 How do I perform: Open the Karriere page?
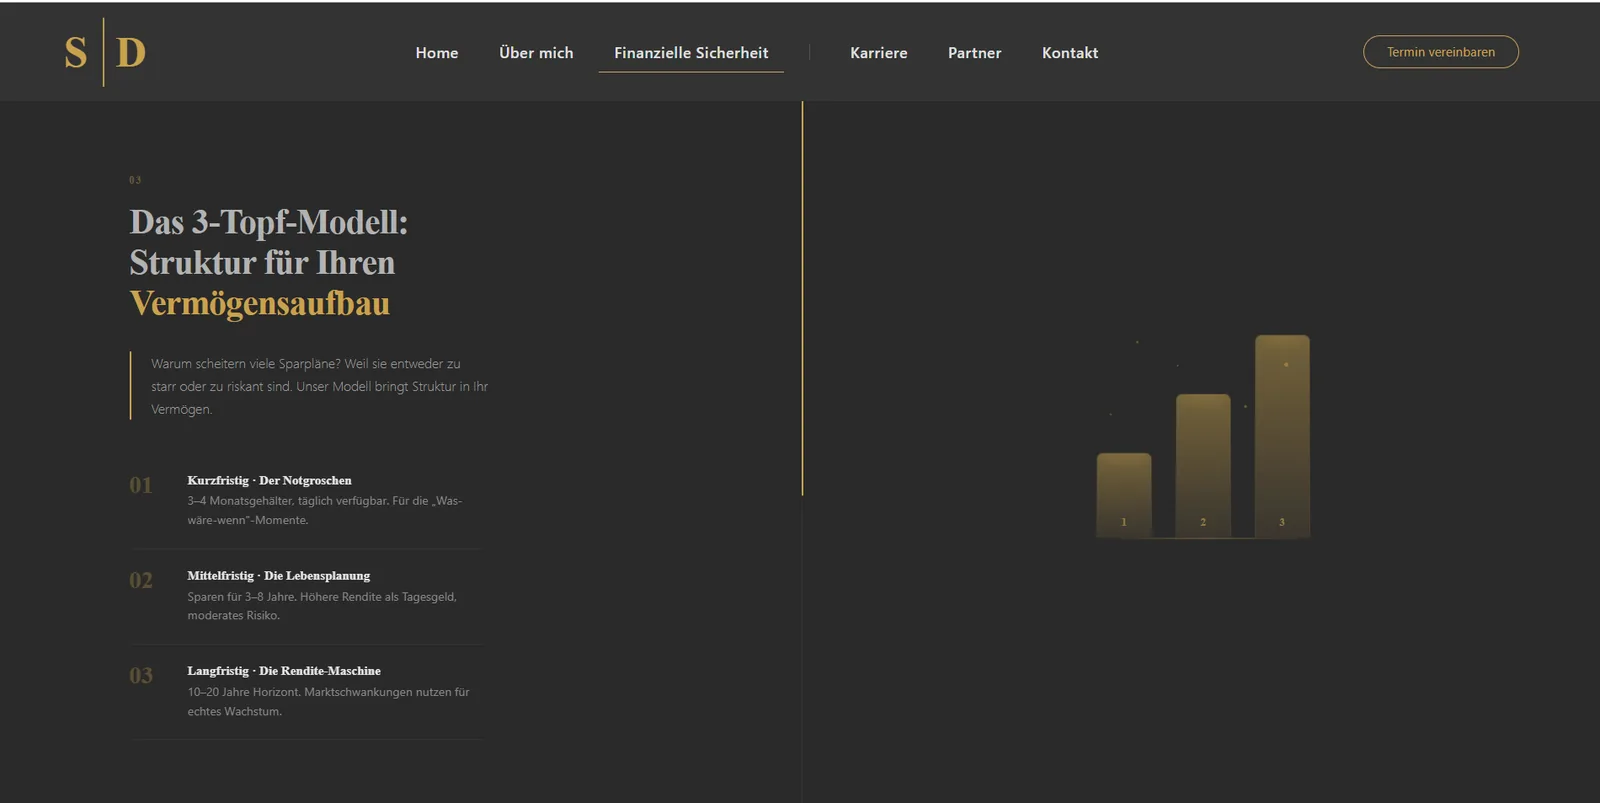879,53
